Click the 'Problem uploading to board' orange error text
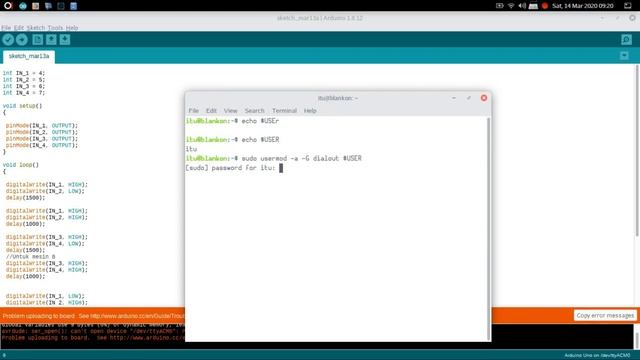Viewport: 640px width, 360px height. pos(39,316)
